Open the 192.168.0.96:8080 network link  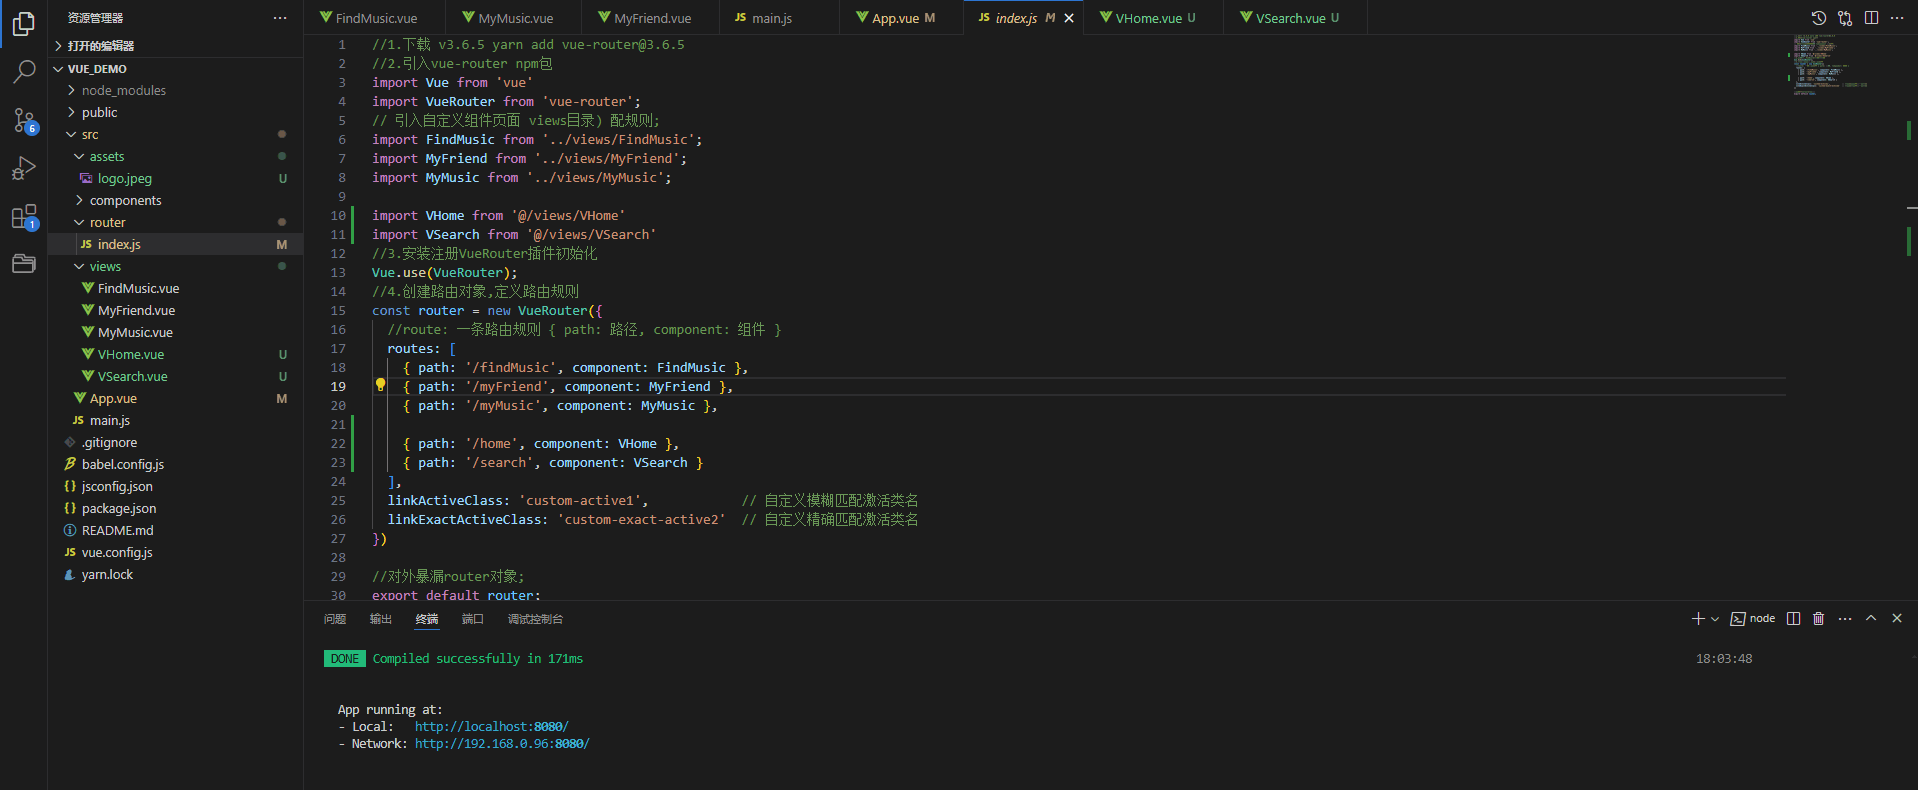click(x=502, y=744)
